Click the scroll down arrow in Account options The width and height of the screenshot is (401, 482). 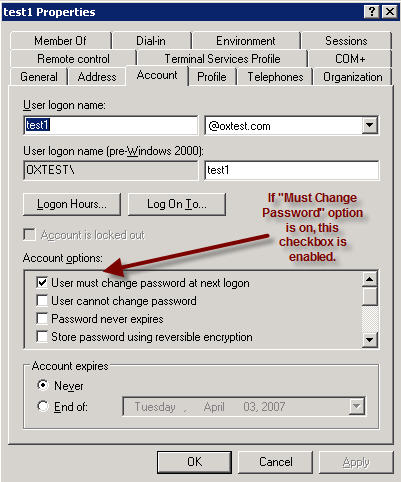370,340
